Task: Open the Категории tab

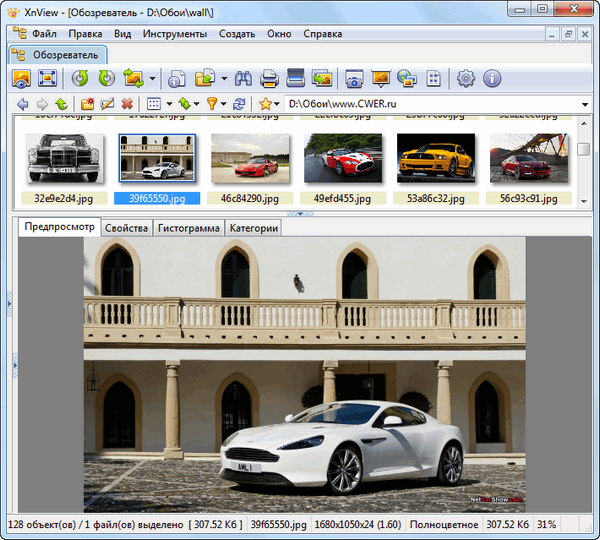Action: [x=254, y=228]
